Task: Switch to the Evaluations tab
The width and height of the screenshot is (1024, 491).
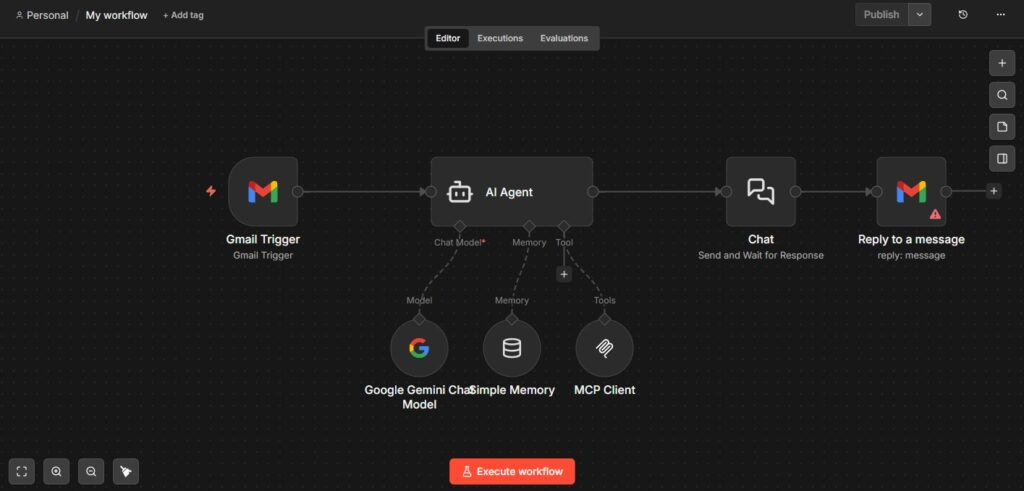Action: click(x=564, y=38)
